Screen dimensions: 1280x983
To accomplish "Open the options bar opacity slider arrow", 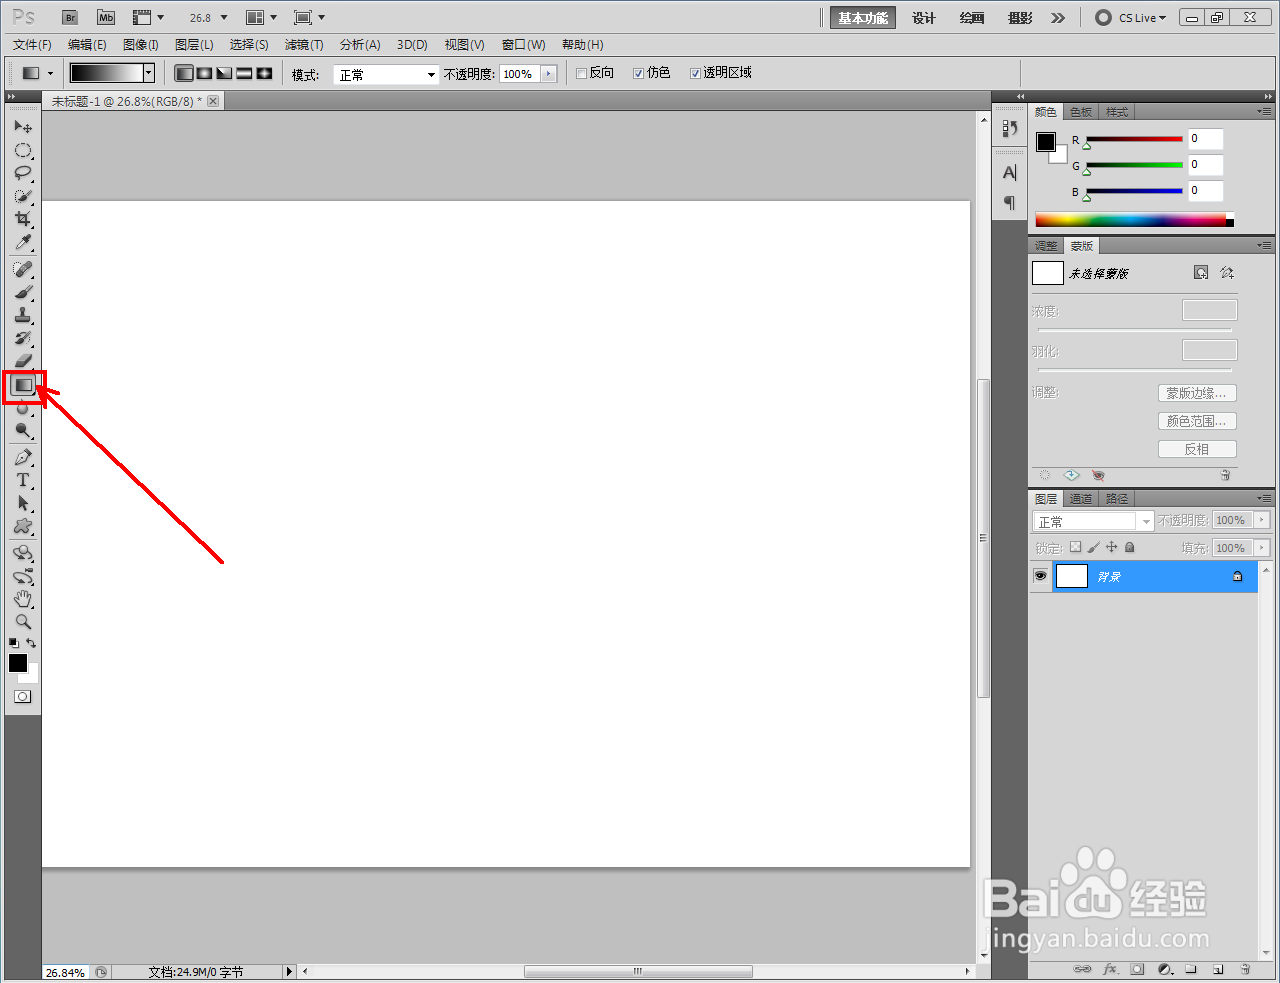I will (x=549, y=74).
